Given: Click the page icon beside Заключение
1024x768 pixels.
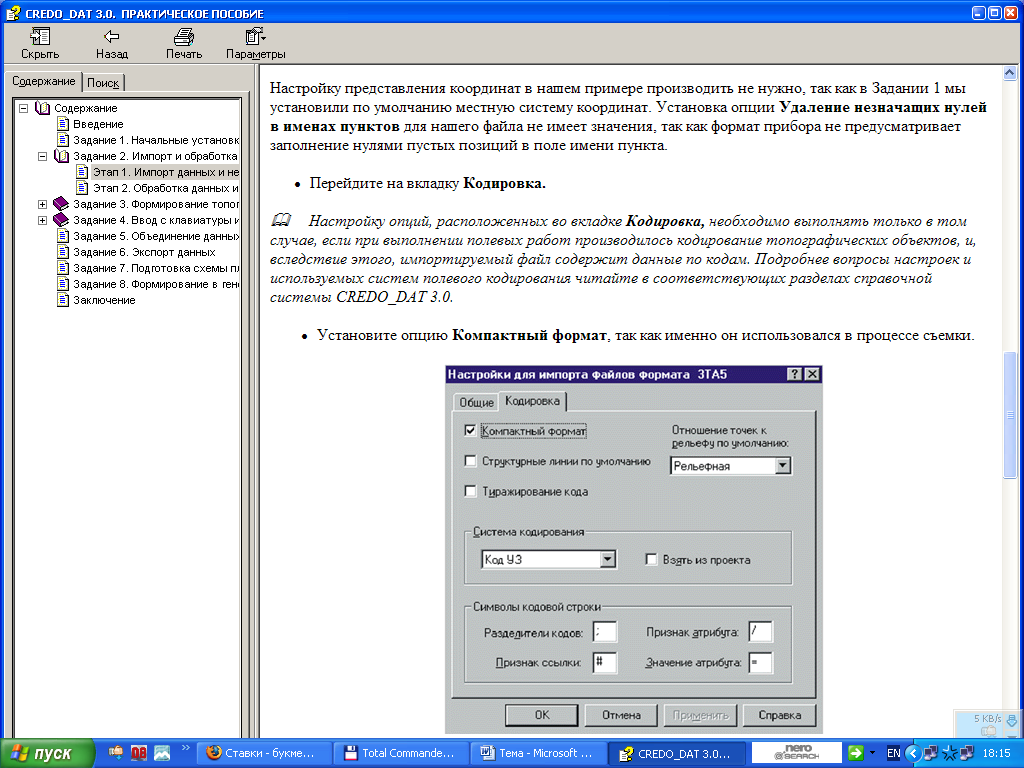Looking at the screenshot, I should (x=63, y=300).
